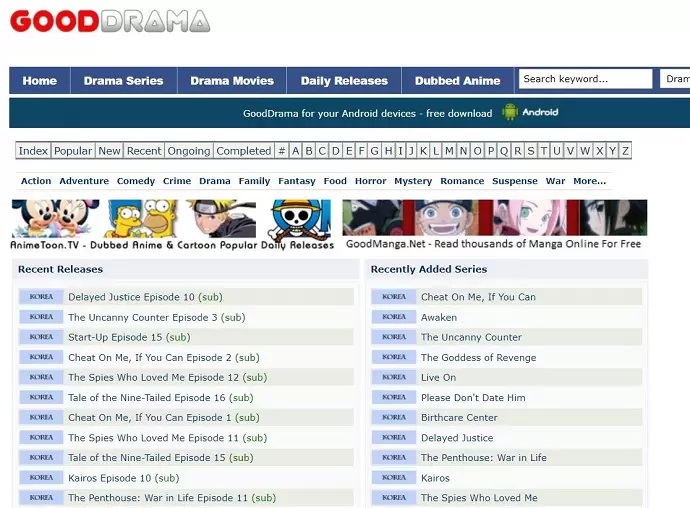Open Cheat On Me, If You Can Episode 2
This screenshot has height=508, width=690.
164,357
